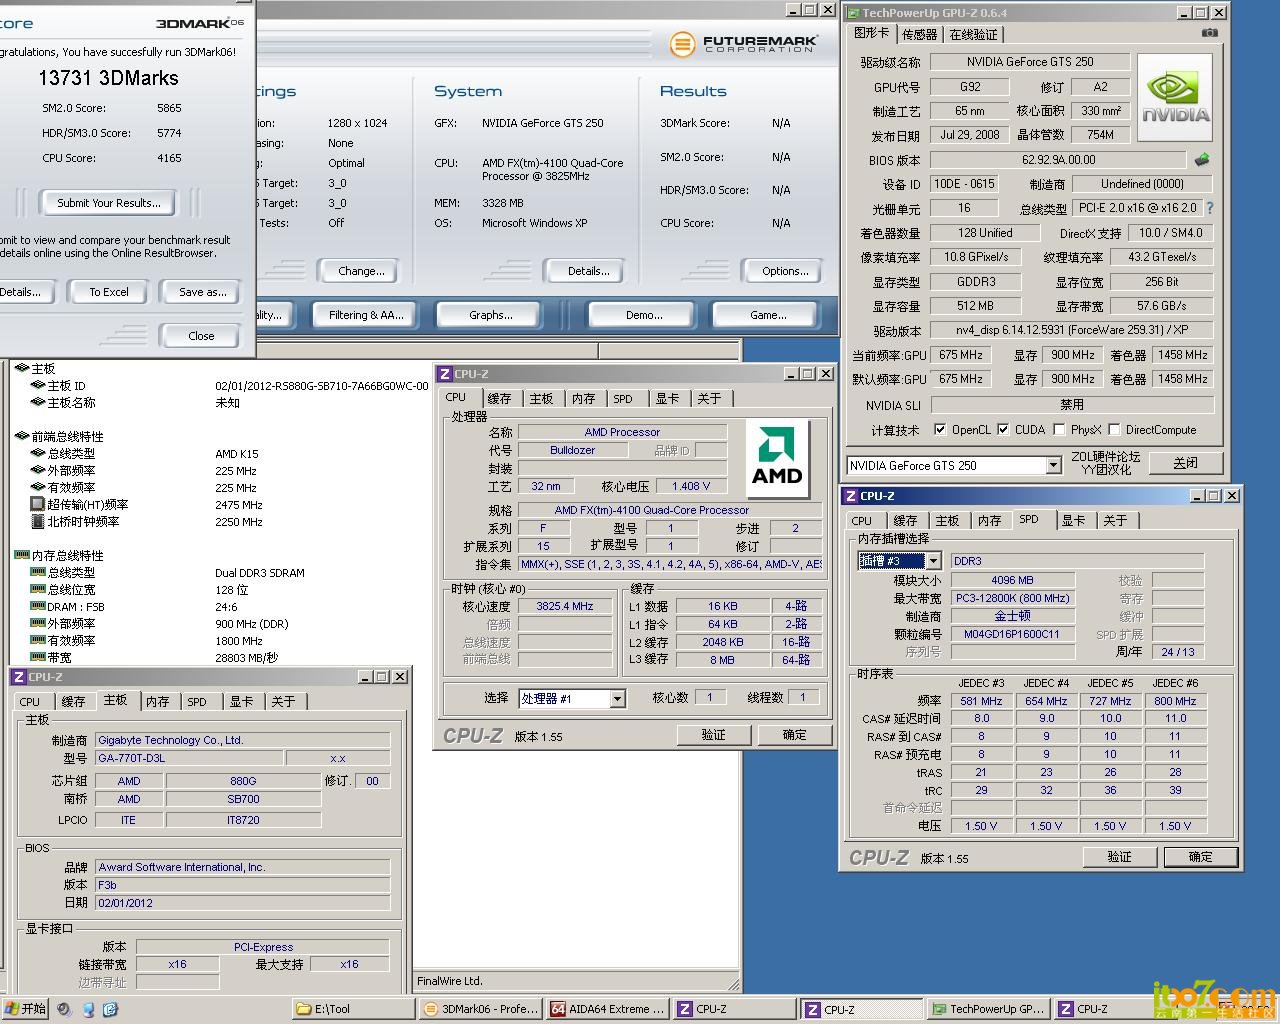Switch to 在线验证 tab in GPU-Z
Image resolution: width=1280 pixels, height=1024 pixels.
(x=974, y=34)
